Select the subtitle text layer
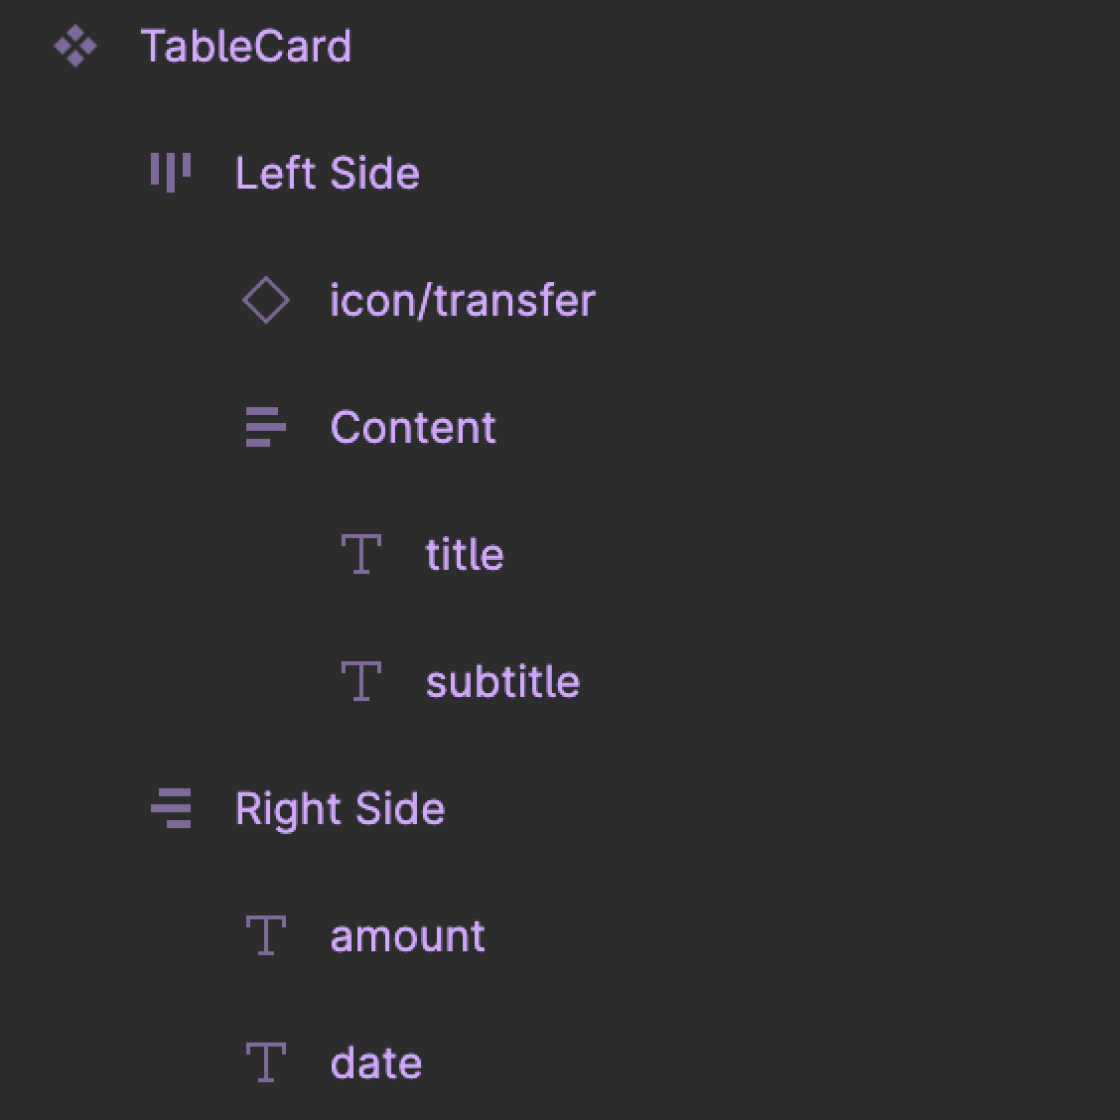1120x1120 pixels. coord(503,681)
